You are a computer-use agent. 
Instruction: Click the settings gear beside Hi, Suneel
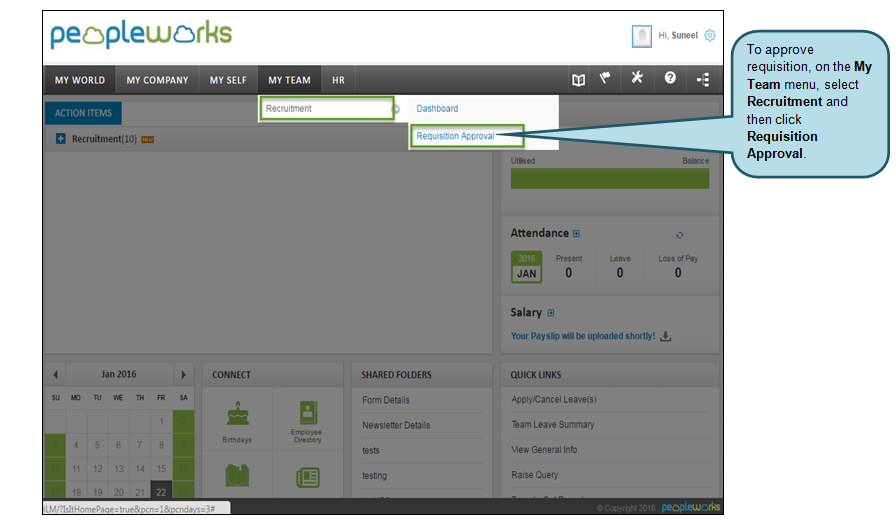tap(710, 35)
